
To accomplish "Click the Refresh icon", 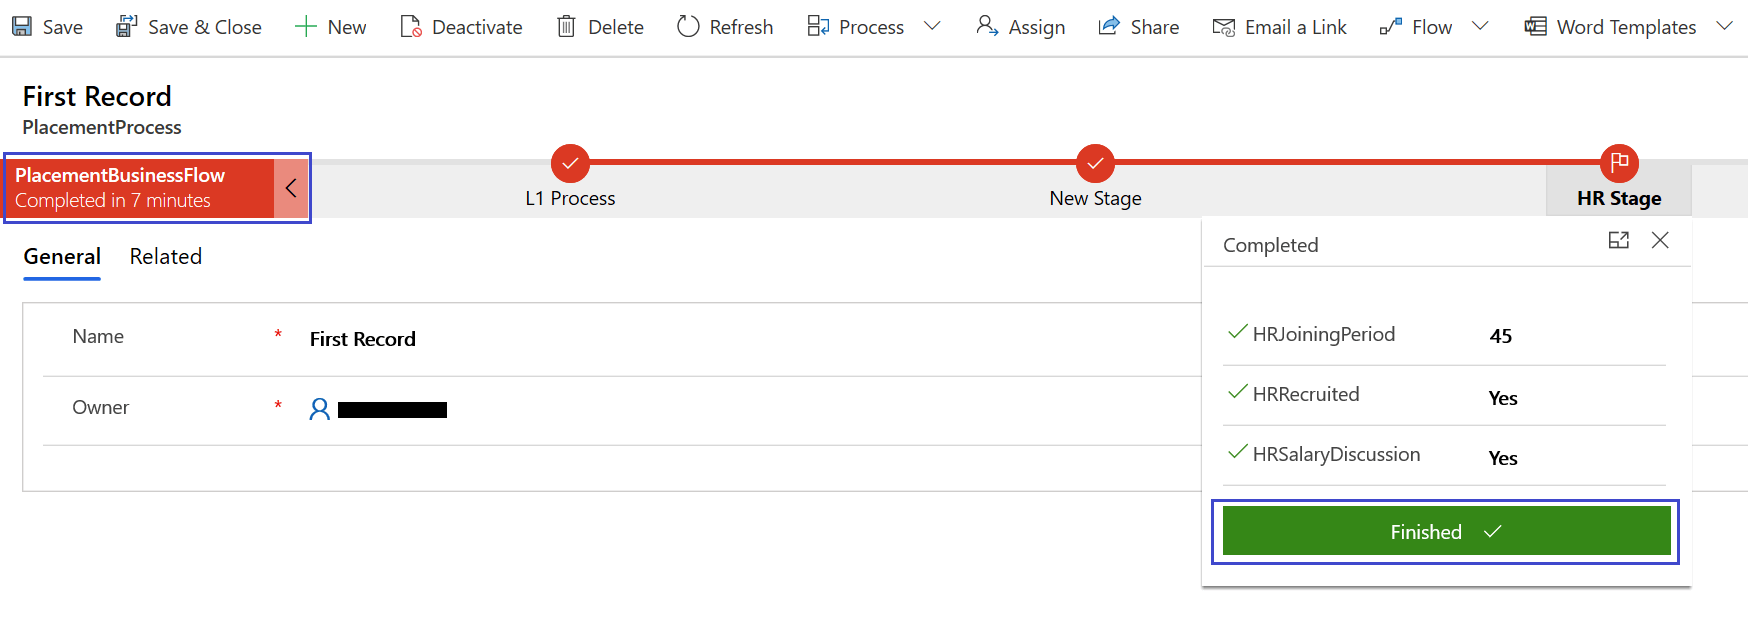I will (689, 26).
